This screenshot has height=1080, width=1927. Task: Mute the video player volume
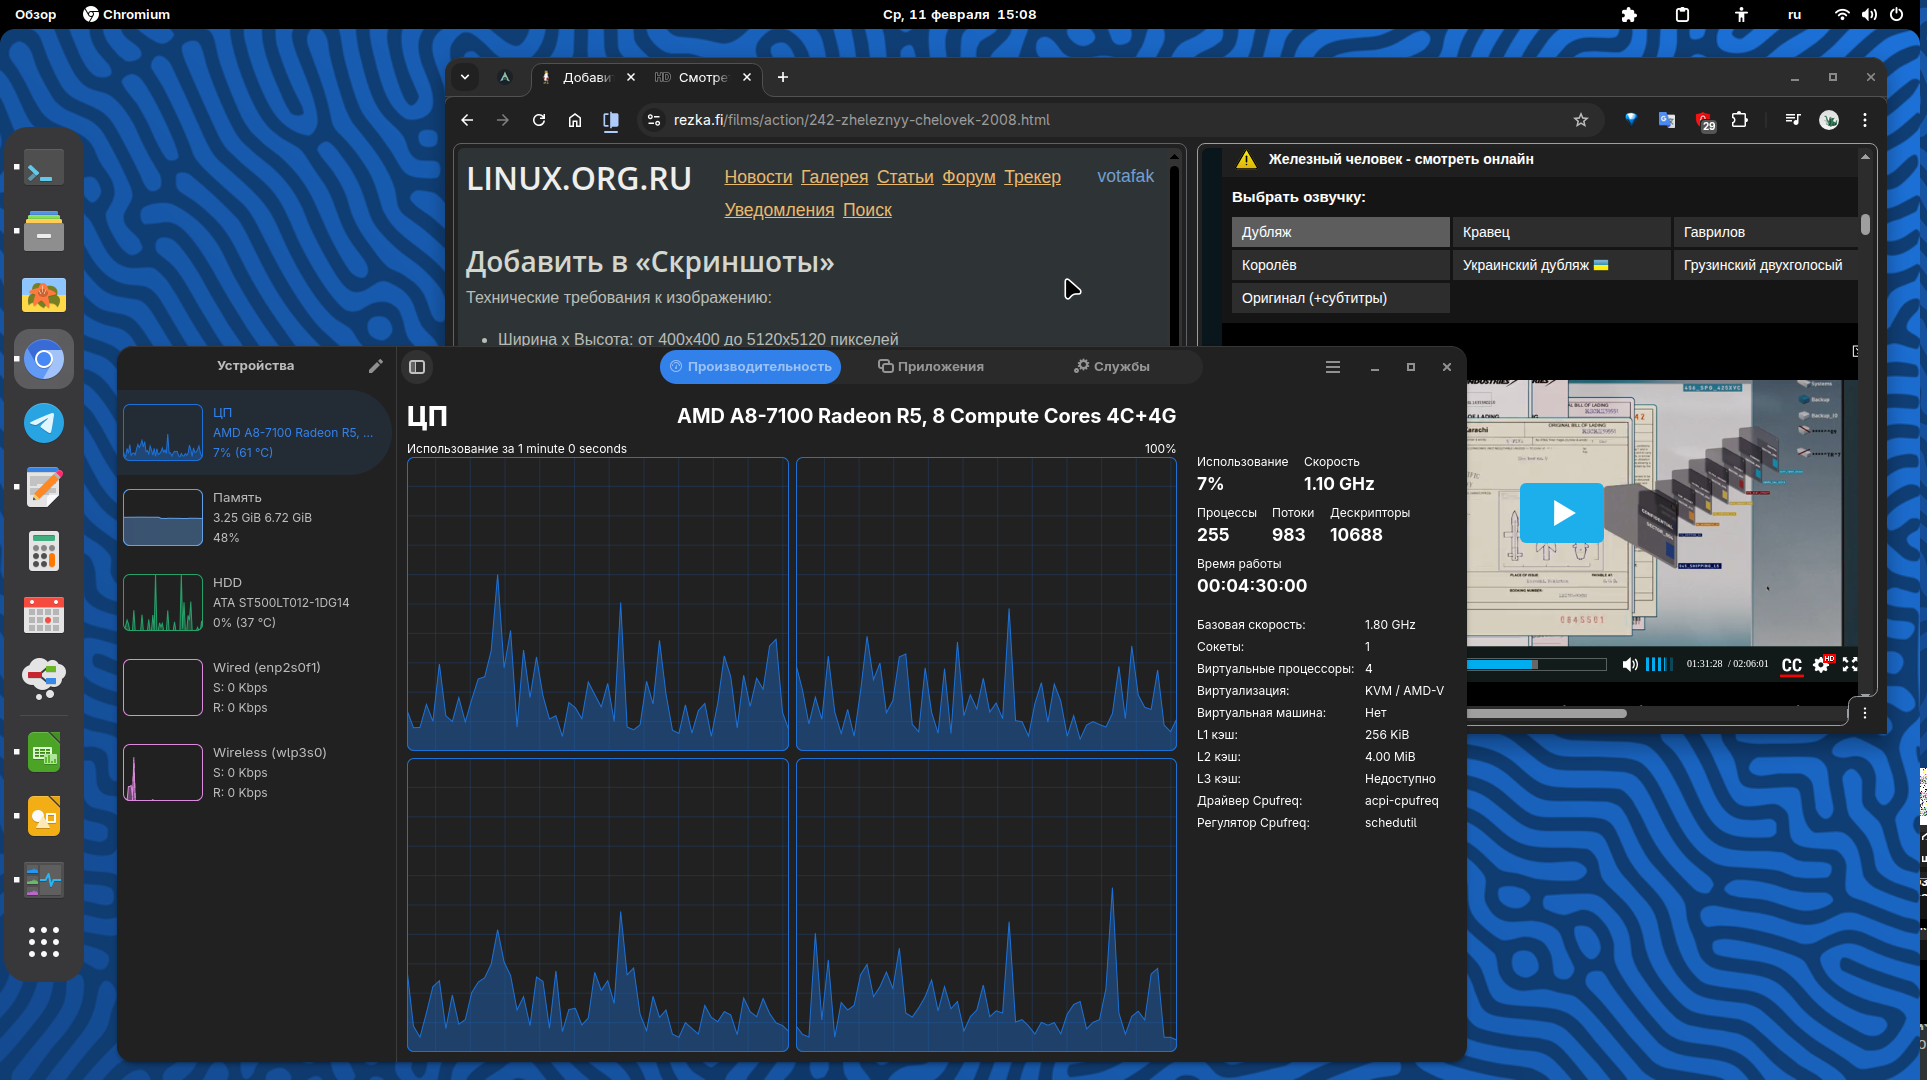(1629, 664)
